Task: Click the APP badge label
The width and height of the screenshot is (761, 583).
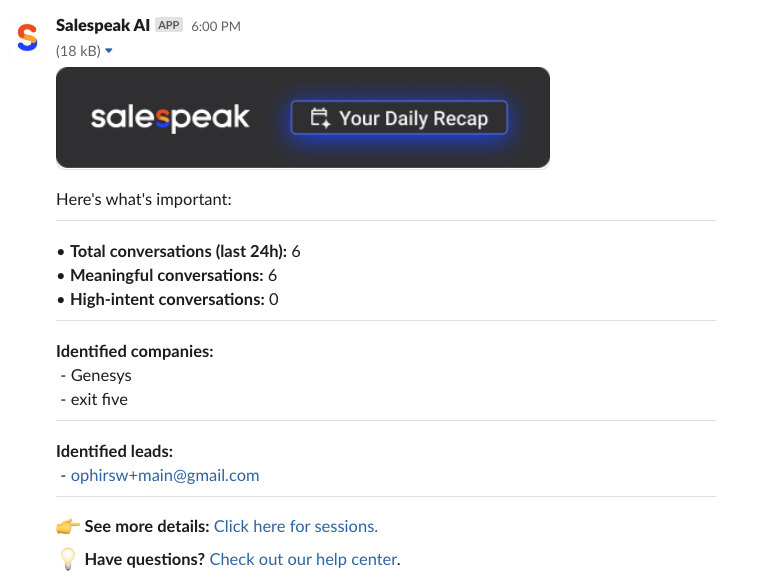Action: [169, 25]
